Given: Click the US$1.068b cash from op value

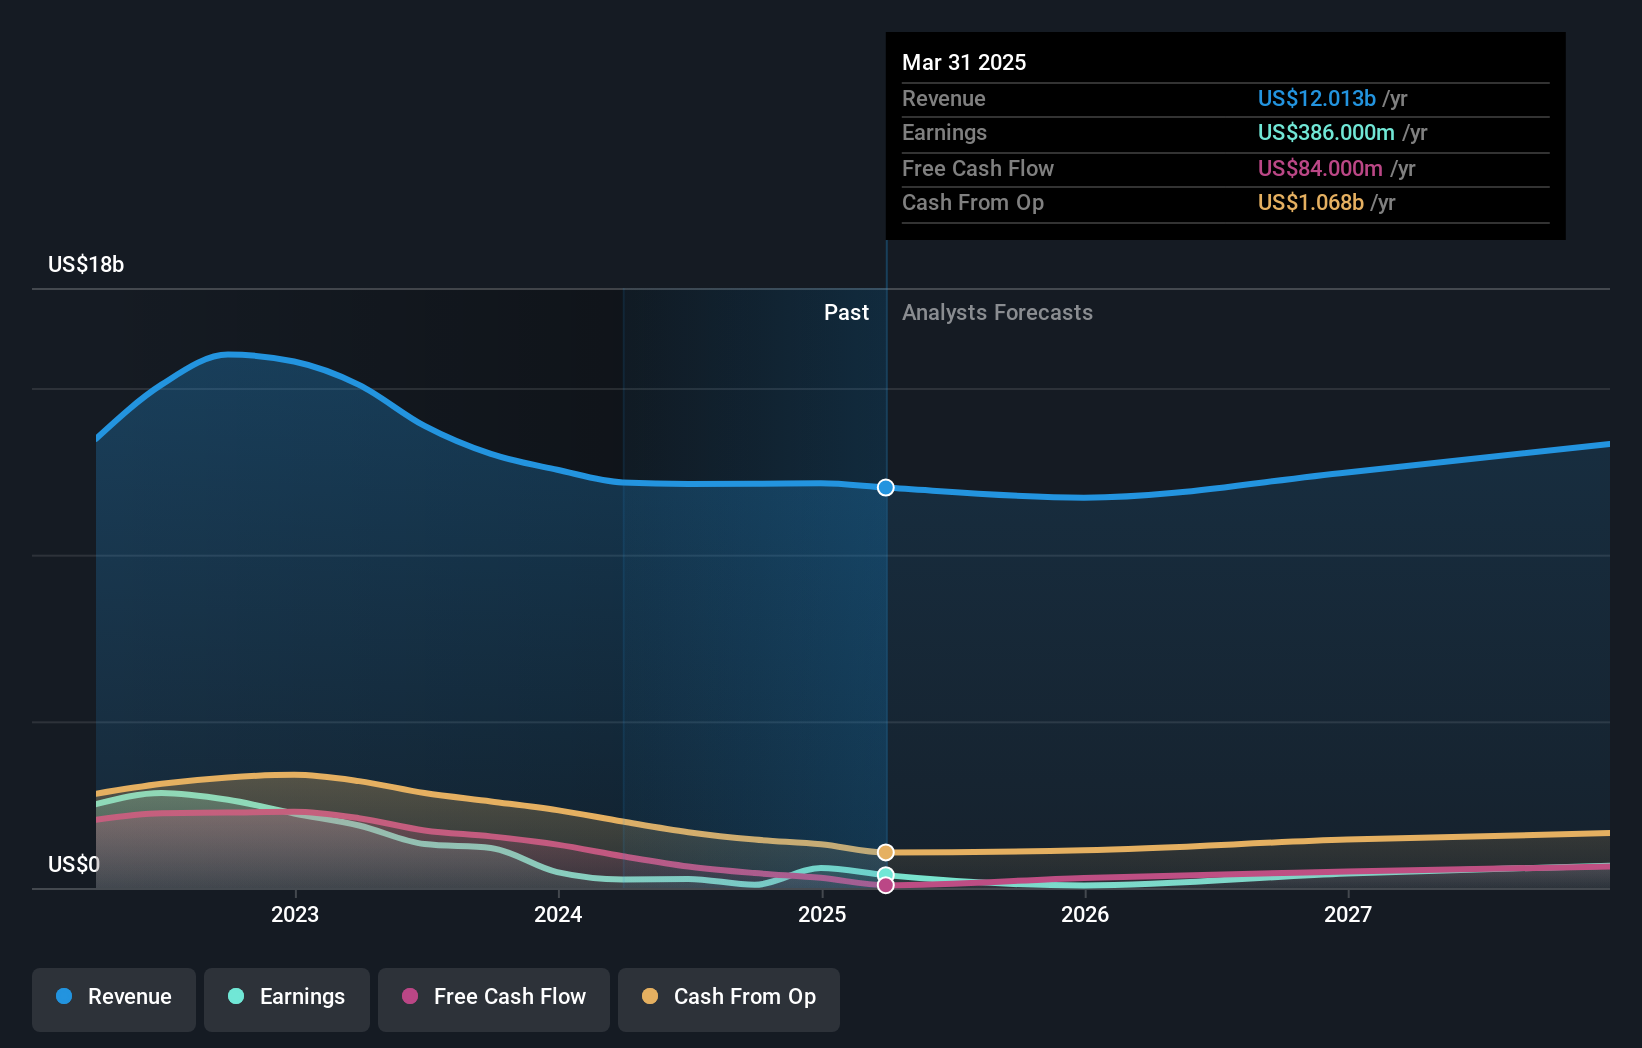Looking at the screenshot, I should pos(1311,202).
